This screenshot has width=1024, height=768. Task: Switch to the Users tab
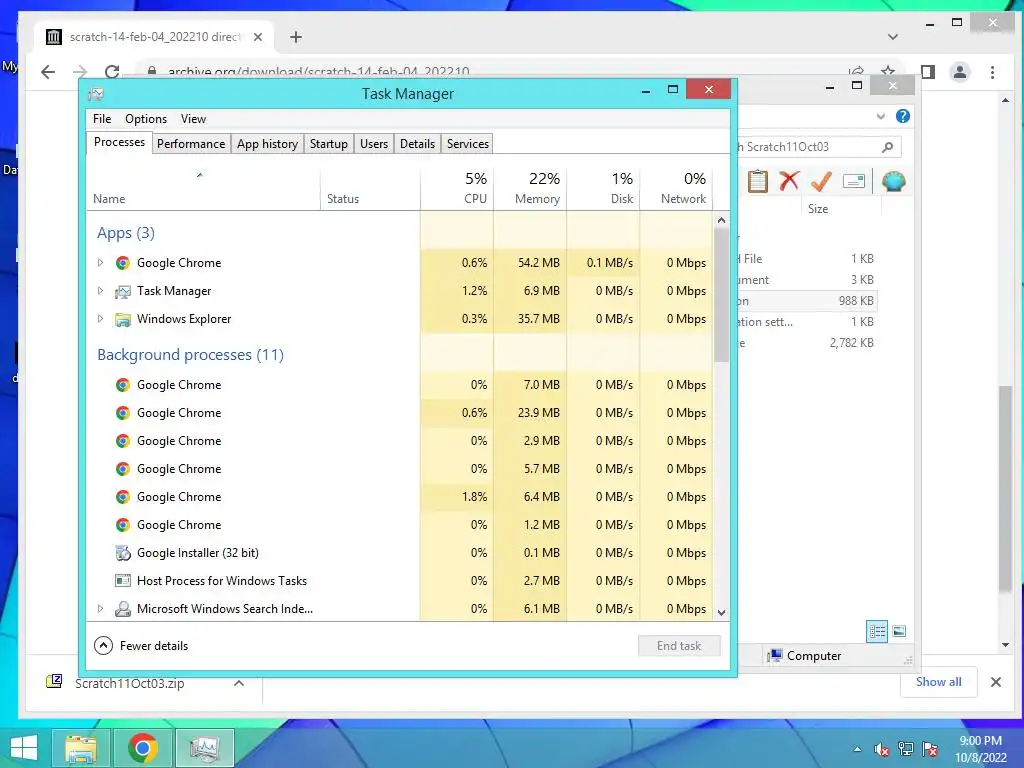pos(374,144)
